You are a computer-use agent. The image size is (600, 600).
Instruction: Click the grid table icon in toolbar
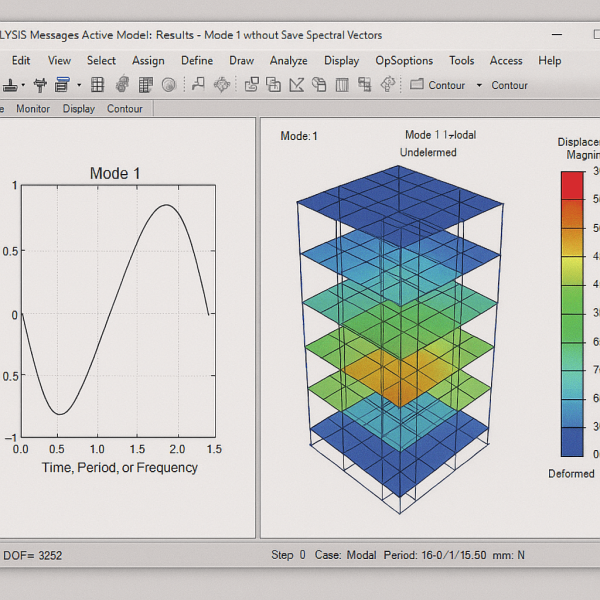96,85
